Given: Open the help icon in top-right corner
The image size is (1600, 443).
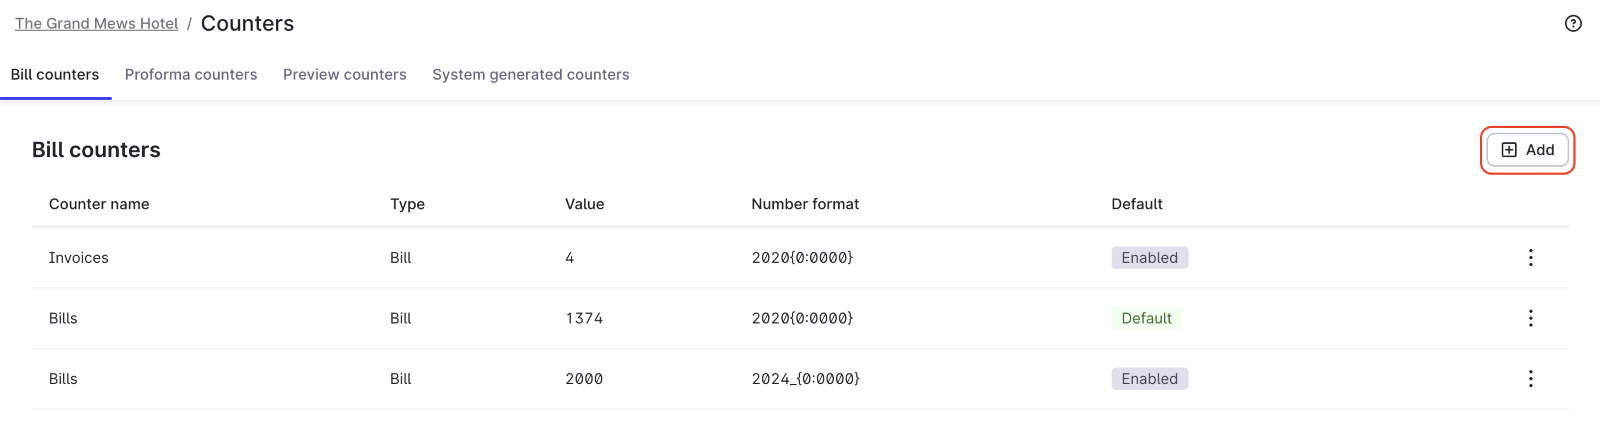Looking at the screenshot, I should tap(1573, 24).
